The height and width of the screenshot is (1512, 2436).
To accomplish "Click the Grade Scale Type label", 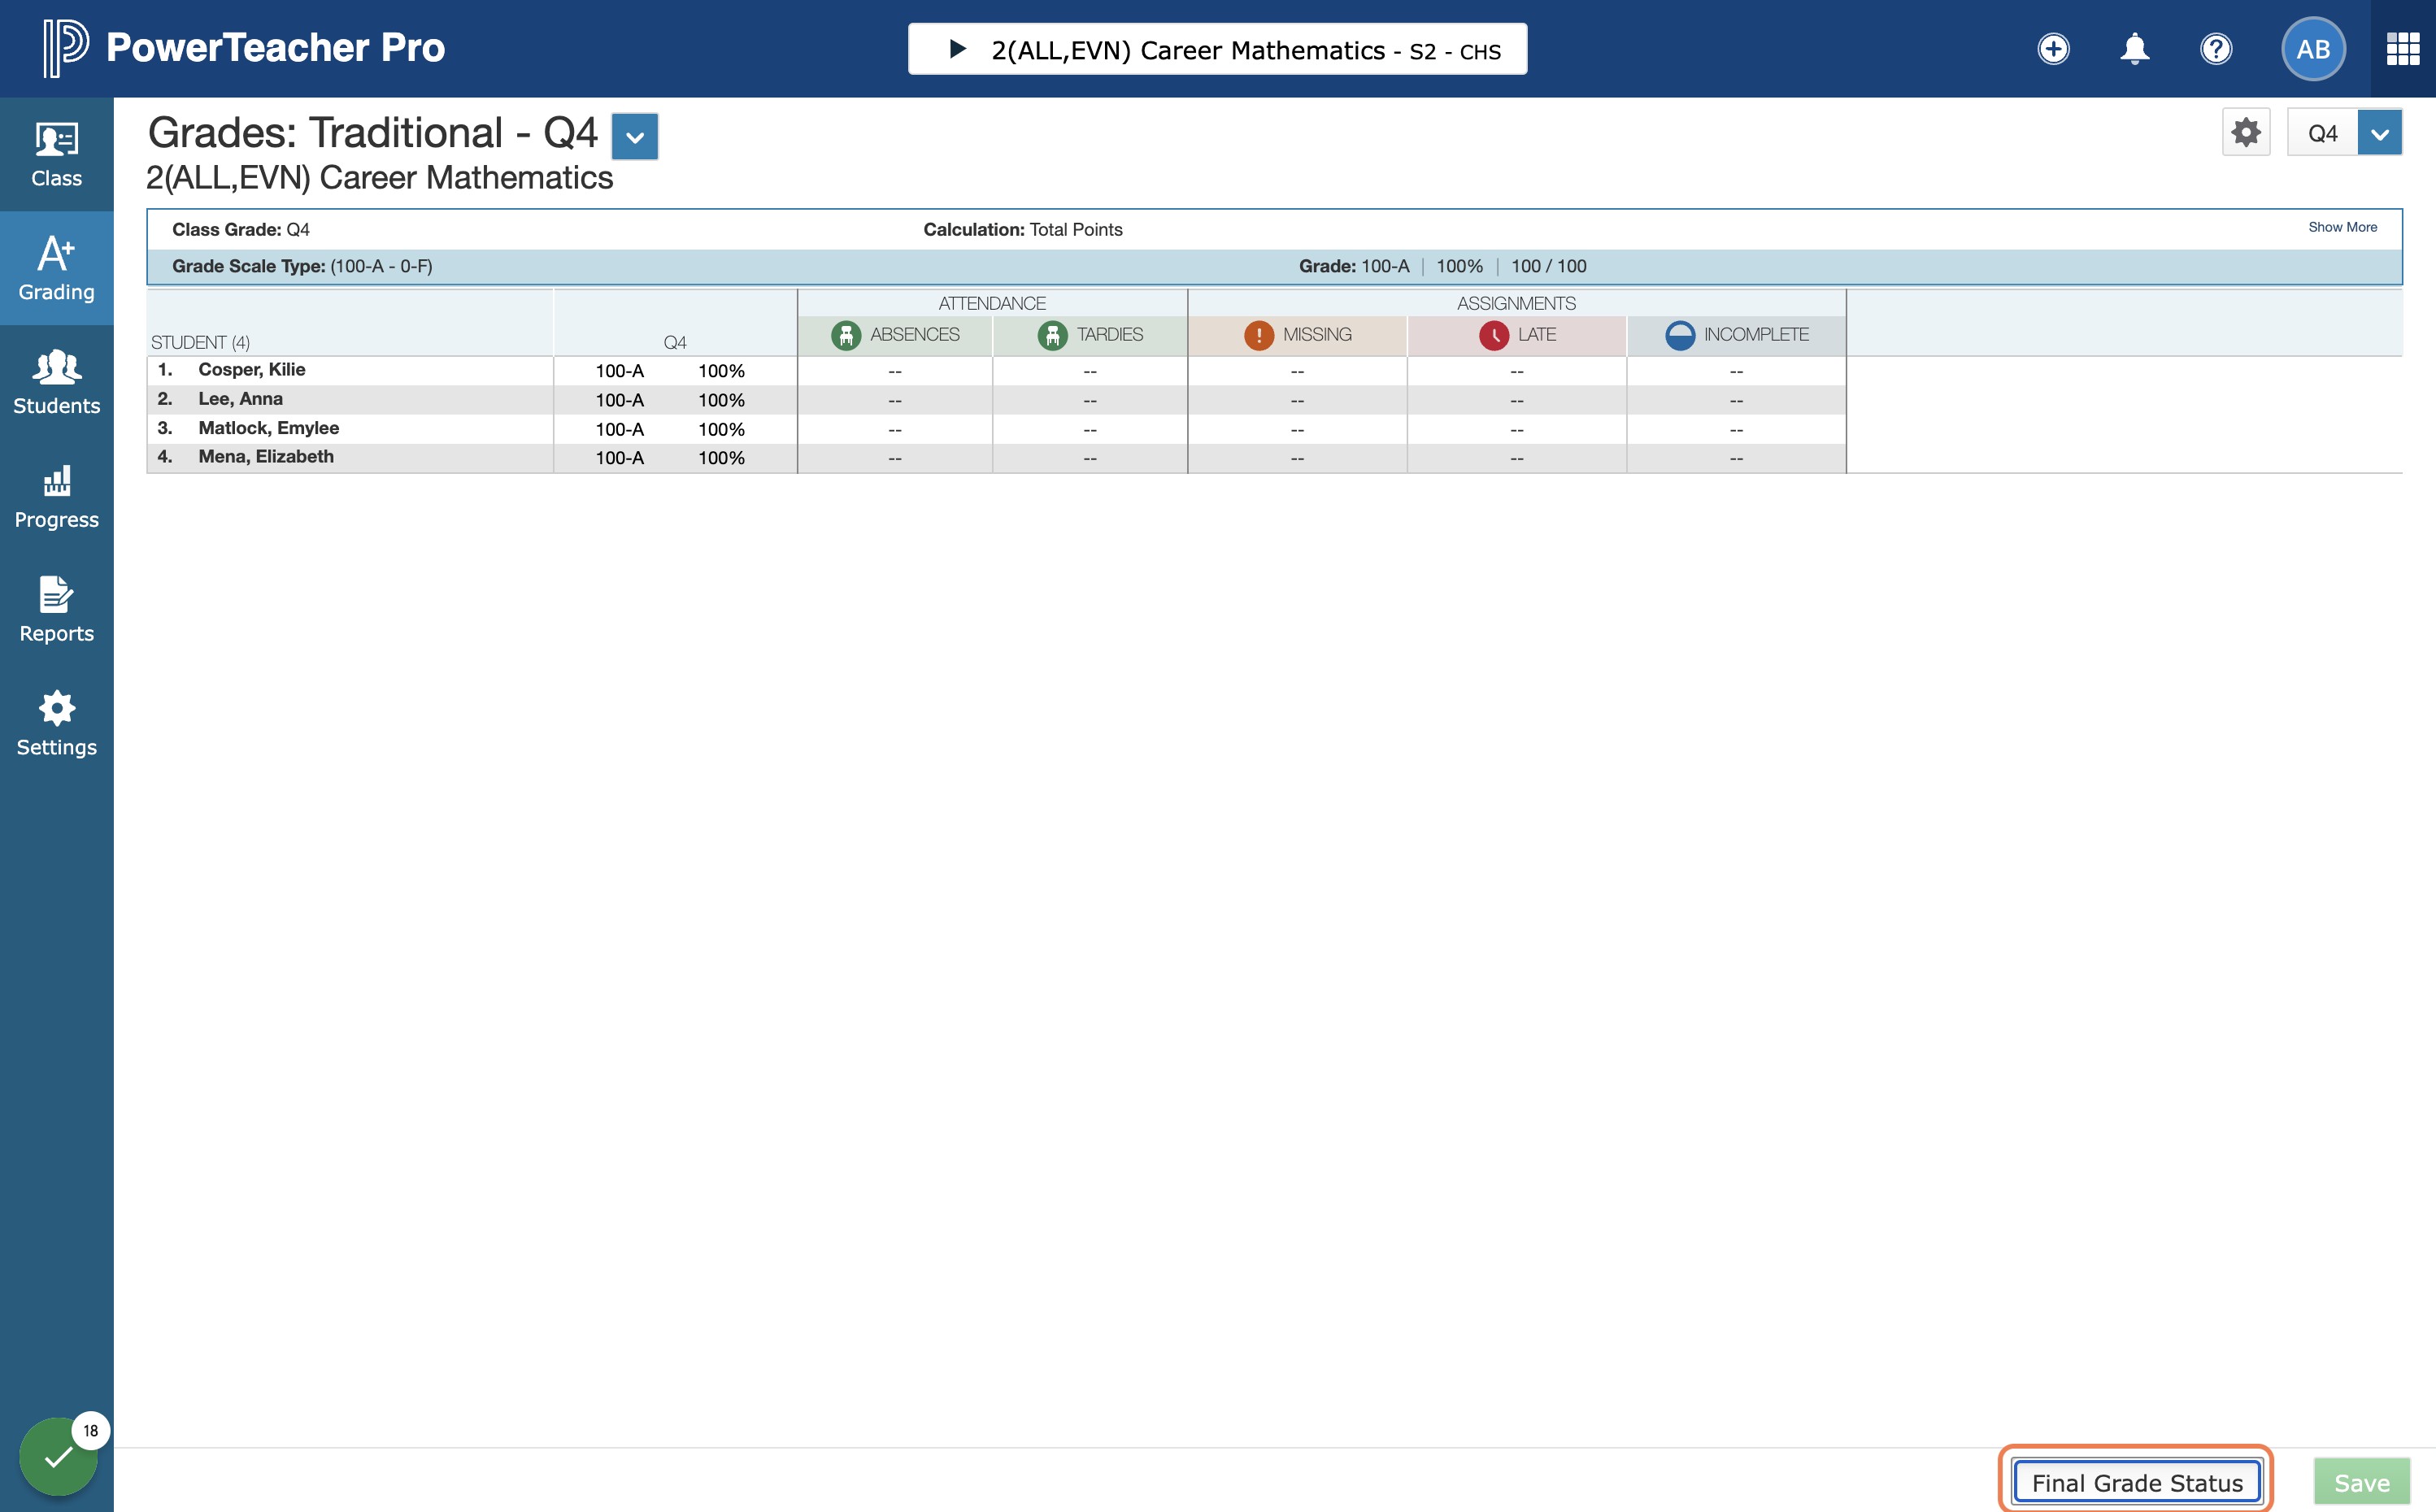I will (x=248, y=266).
